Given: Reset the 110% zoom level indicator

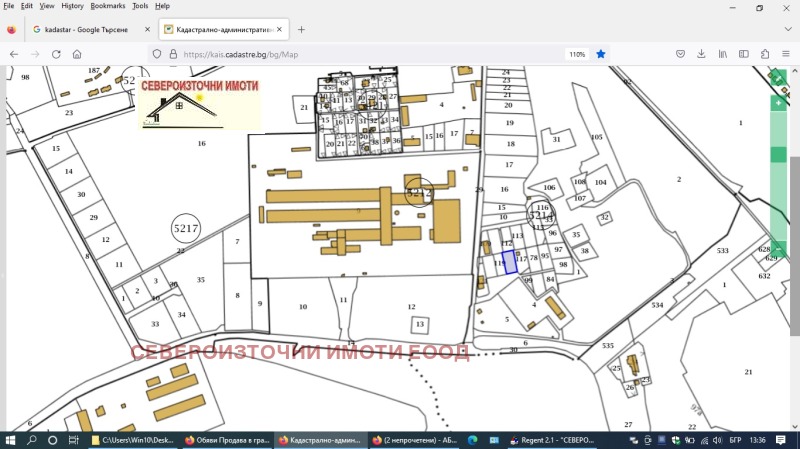Looking at the screenshot, I should coord(577,54).
